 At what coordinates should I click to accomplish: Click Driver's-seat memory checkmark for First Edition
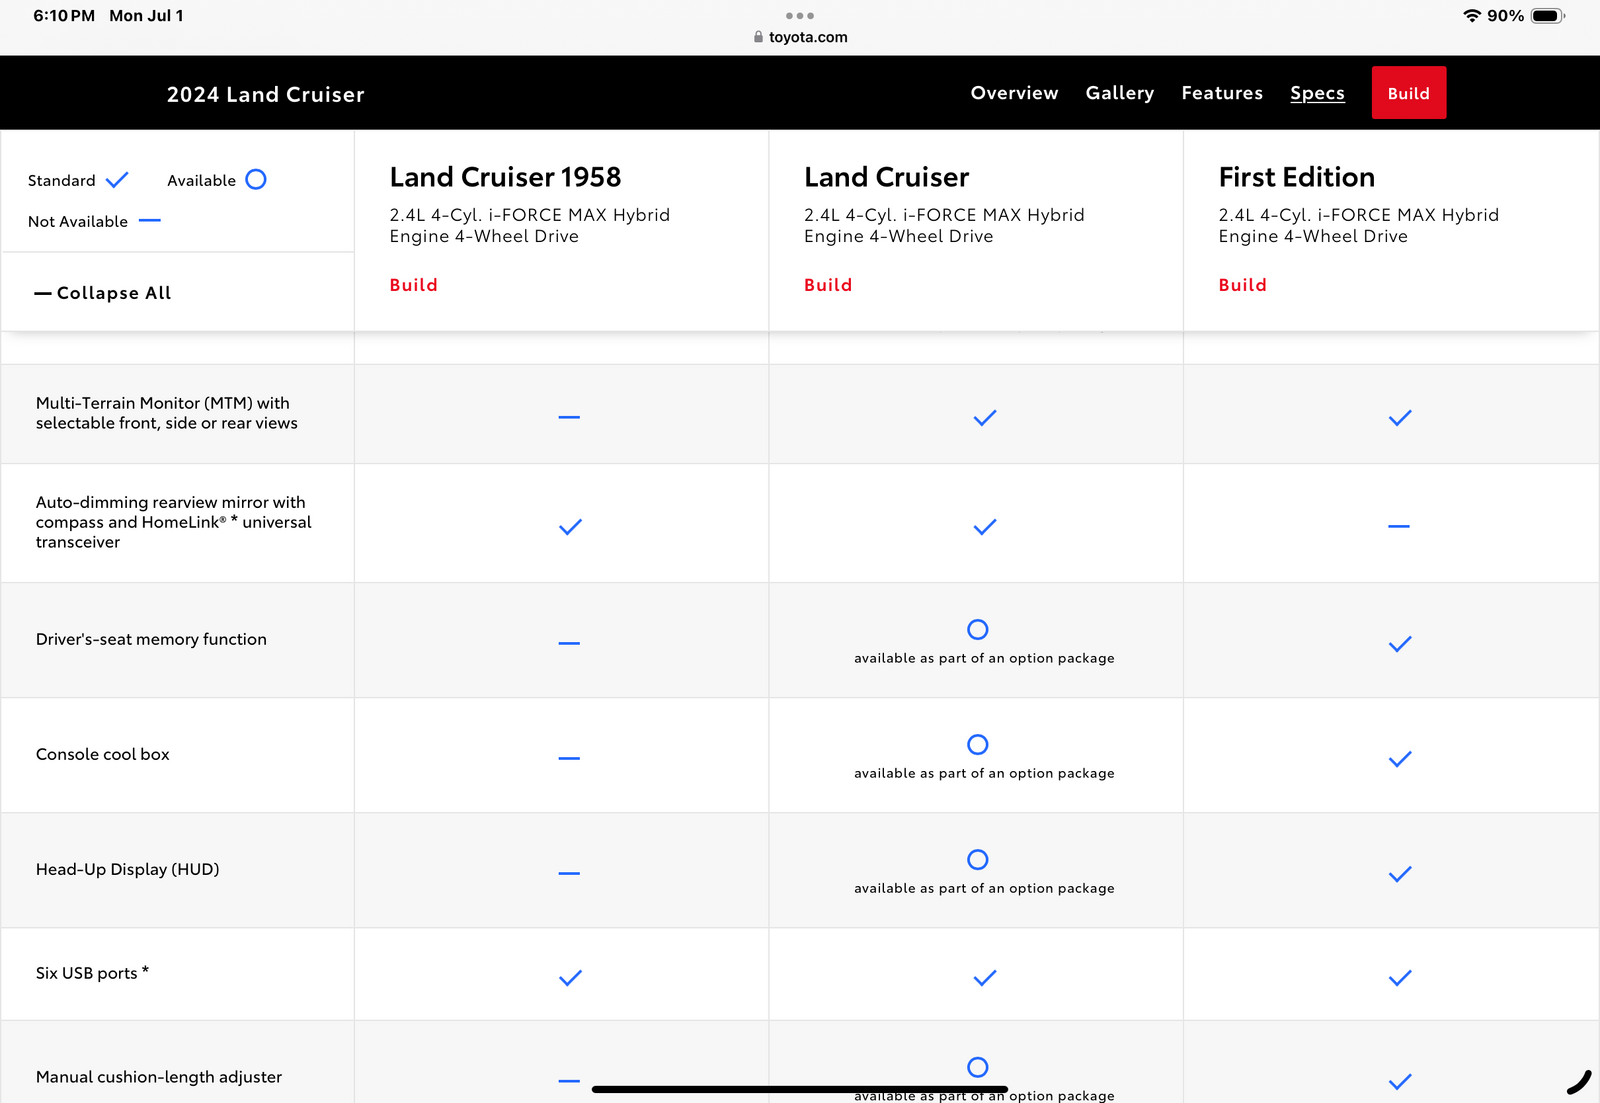pos(1400,644)
